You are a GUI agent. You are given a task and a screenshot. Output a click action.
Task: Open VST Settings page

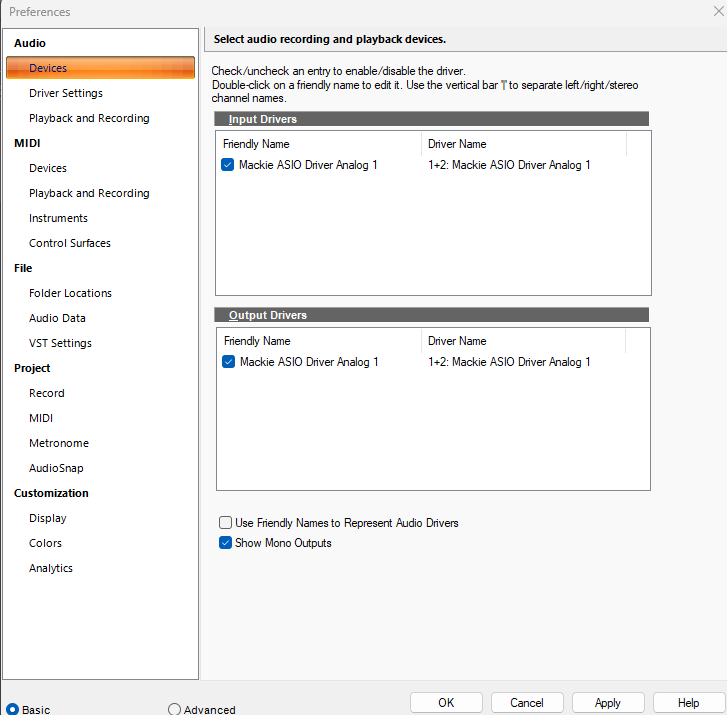[60, 344]
